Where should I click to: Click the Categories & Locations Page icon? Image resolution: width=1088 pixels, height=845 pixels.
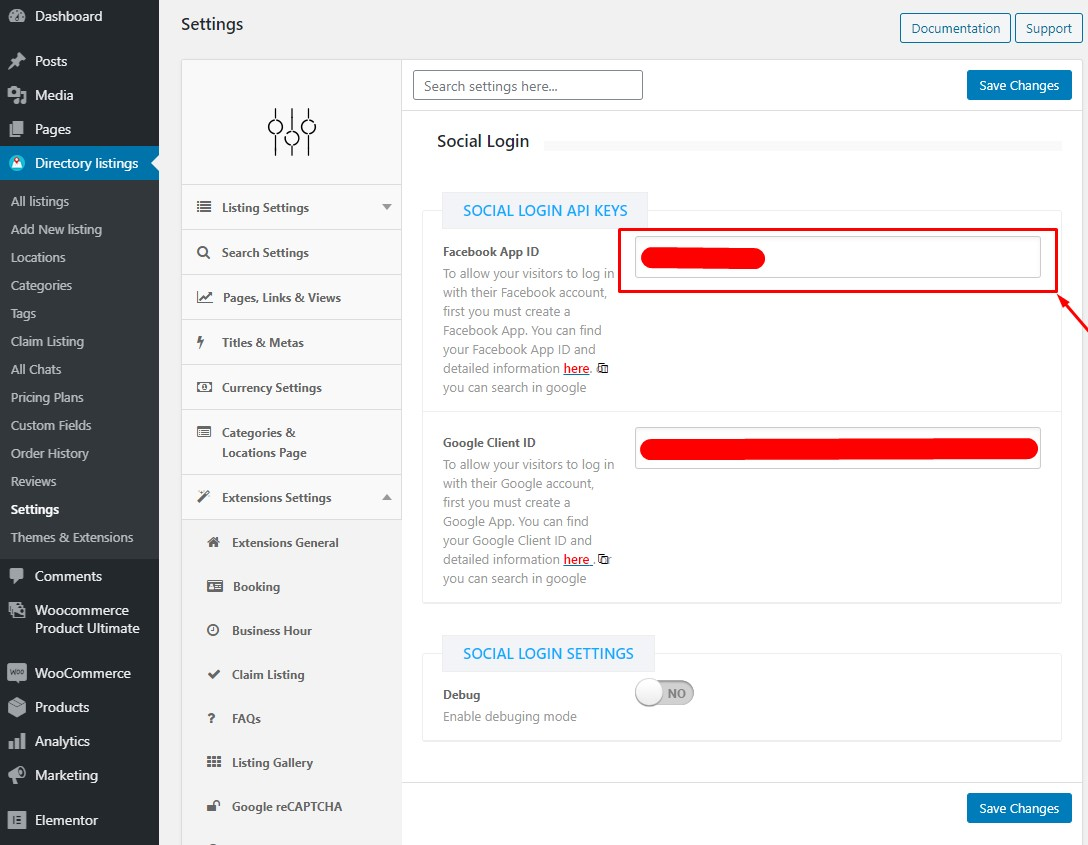[x=204, y=432]
